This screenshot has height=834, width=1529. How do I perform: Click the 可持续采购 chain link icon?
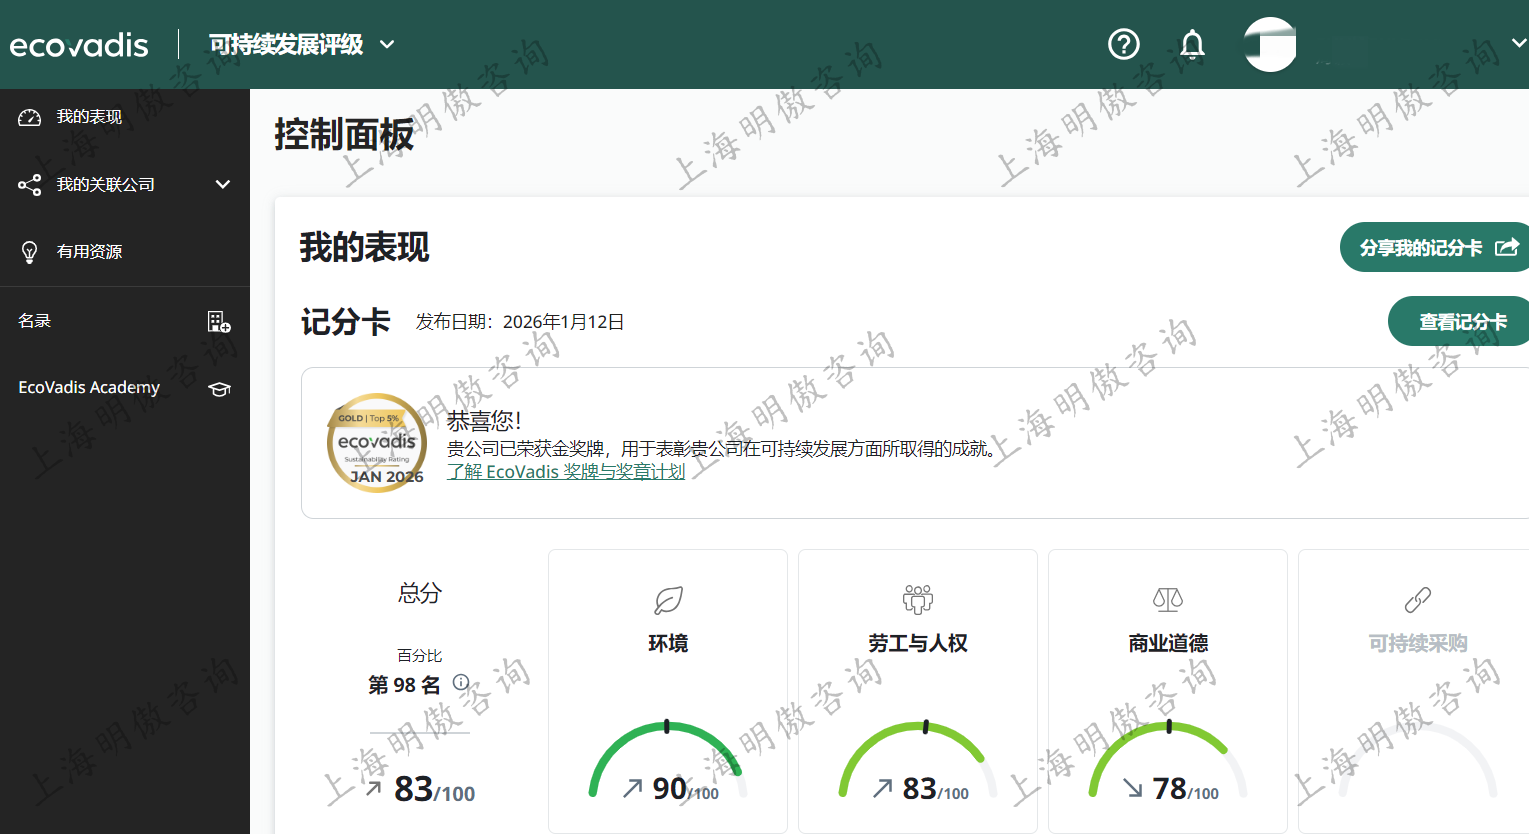(x=1417, y=600)
